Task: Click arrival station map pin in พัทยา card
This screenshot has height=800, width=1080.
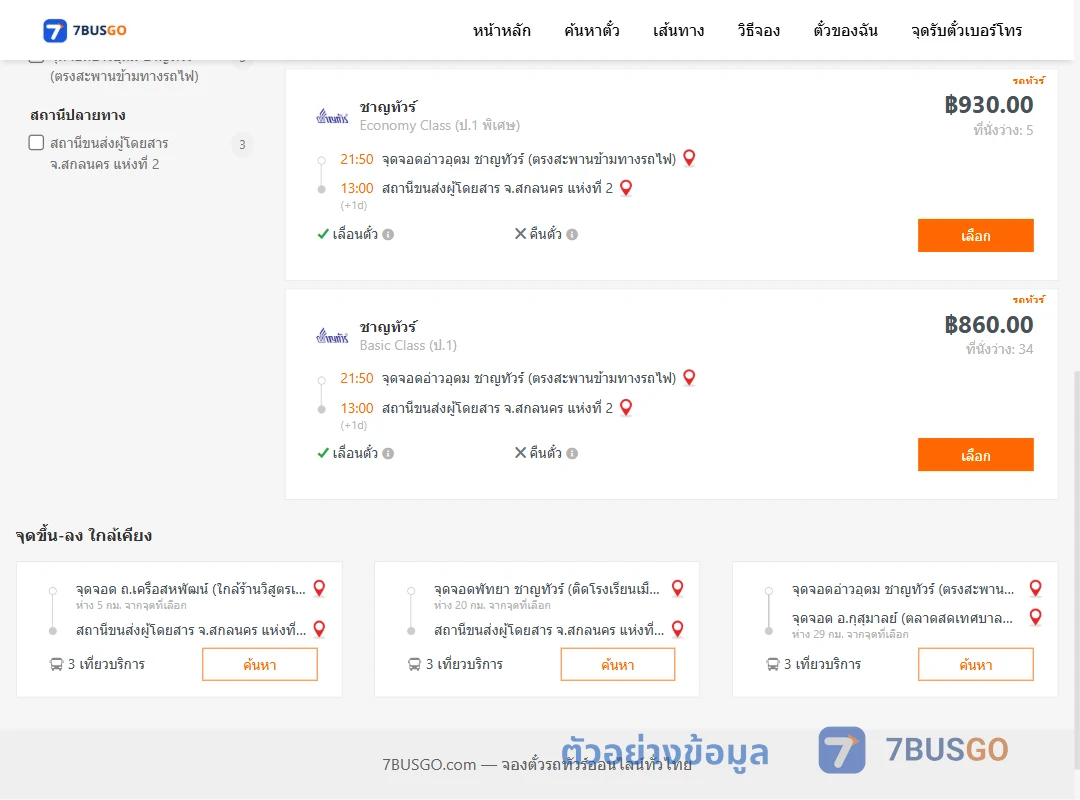Action: pyautogui.click(x=678, y=629)
